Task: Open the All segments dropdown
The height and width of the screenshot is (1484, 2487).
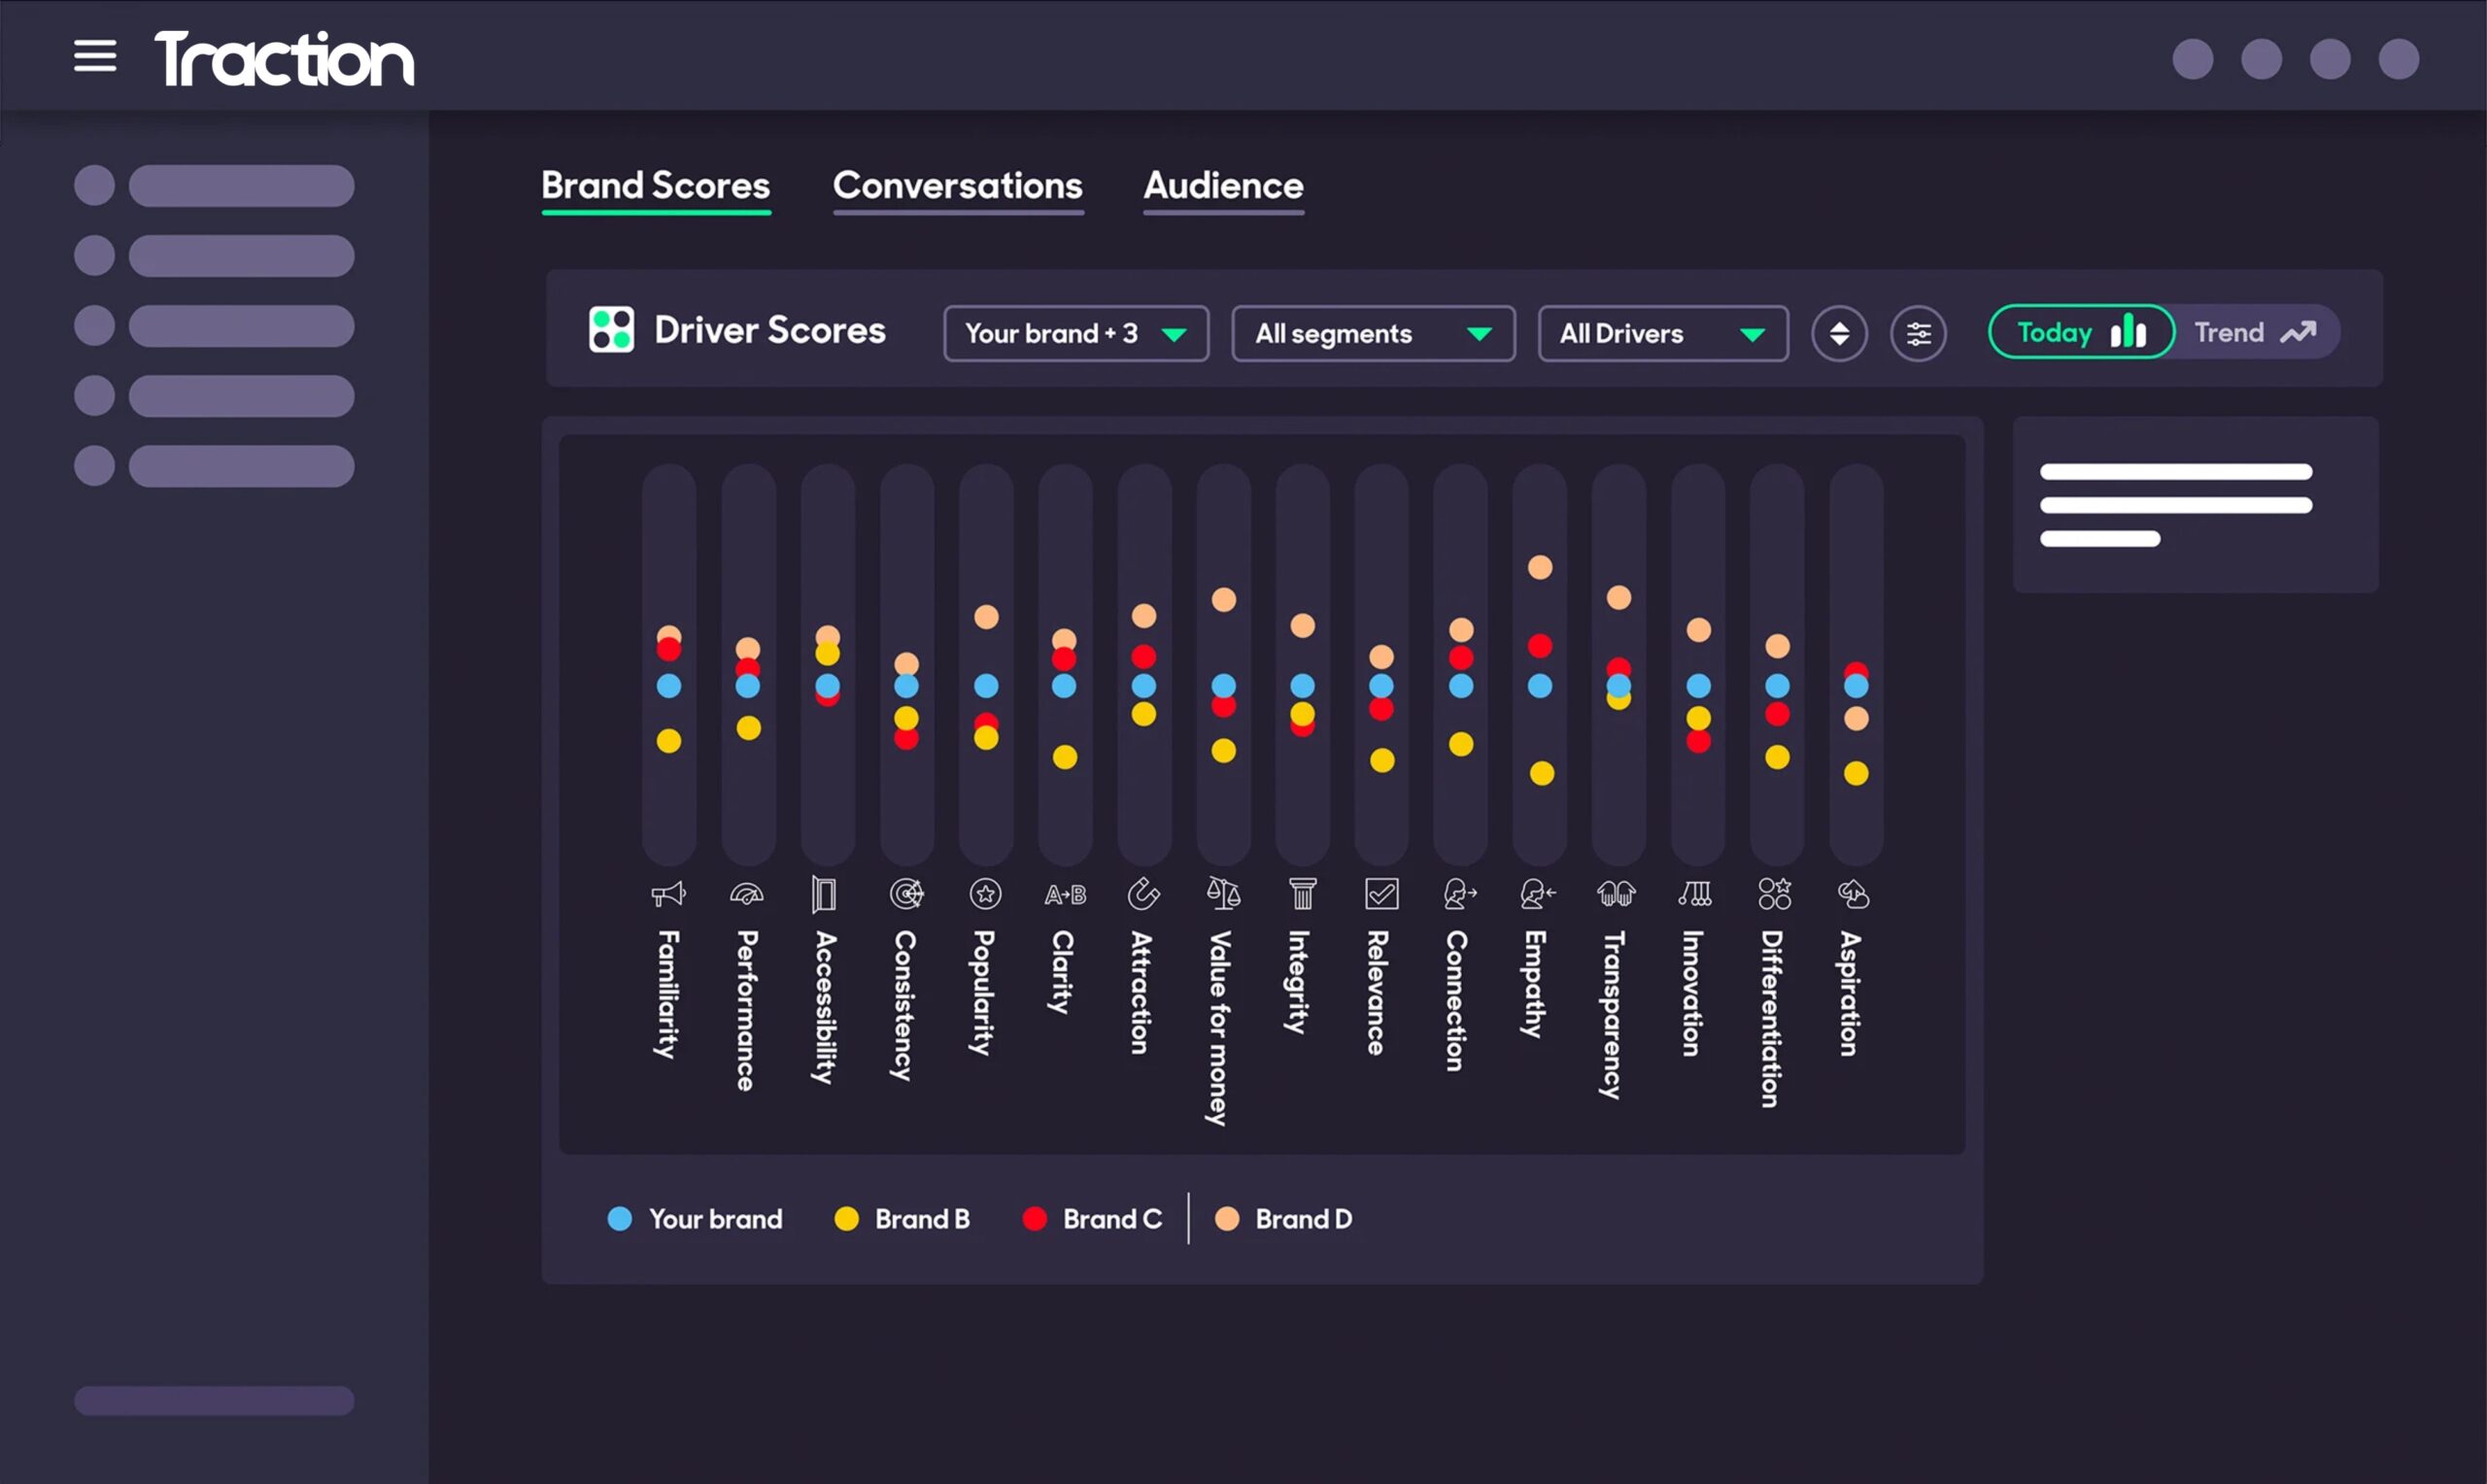Action: tap(1372, 333)
